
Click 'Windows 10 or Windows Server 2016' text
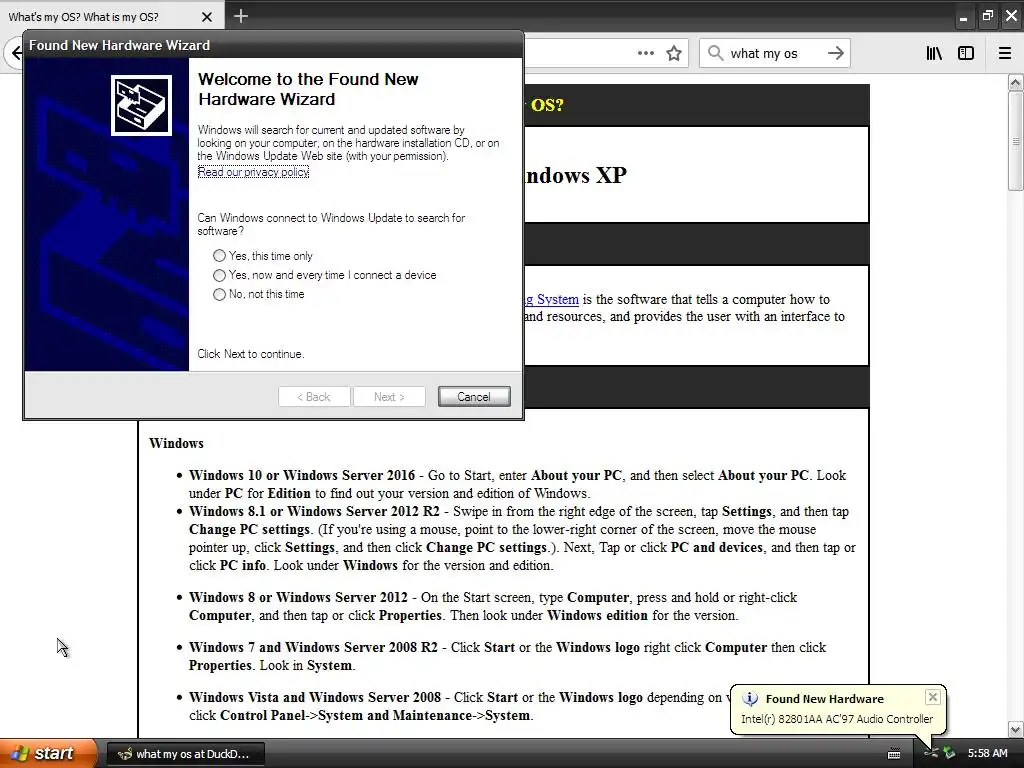pyautogui.click(x=302, y=475)
